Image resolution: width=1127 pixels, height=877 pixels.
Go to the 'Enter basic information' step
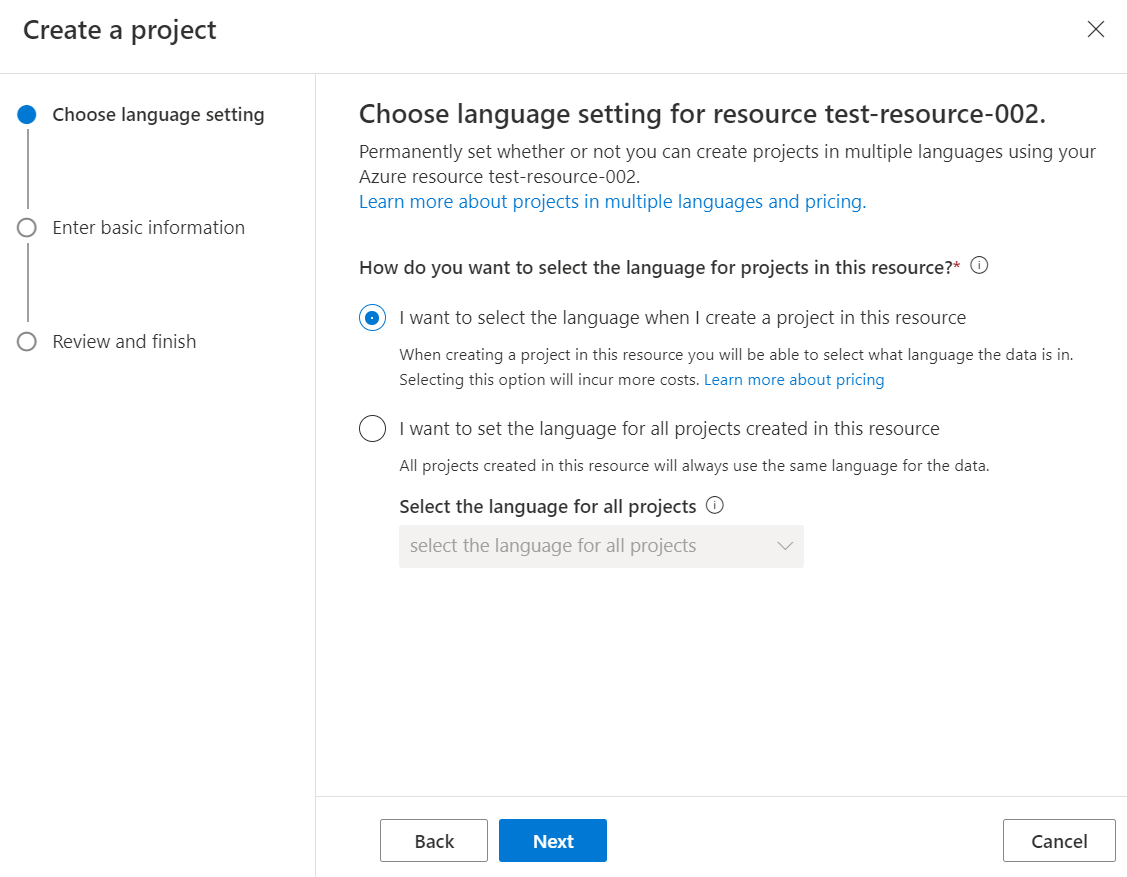coord(148,227)
